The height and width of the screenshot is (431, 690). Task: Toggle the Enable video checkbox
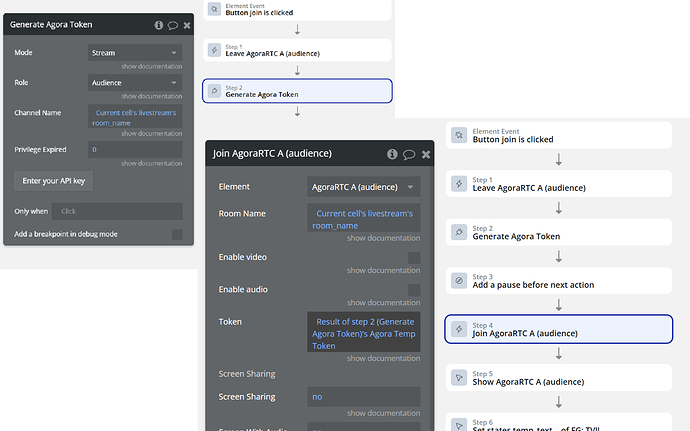(x=414, y=258)
